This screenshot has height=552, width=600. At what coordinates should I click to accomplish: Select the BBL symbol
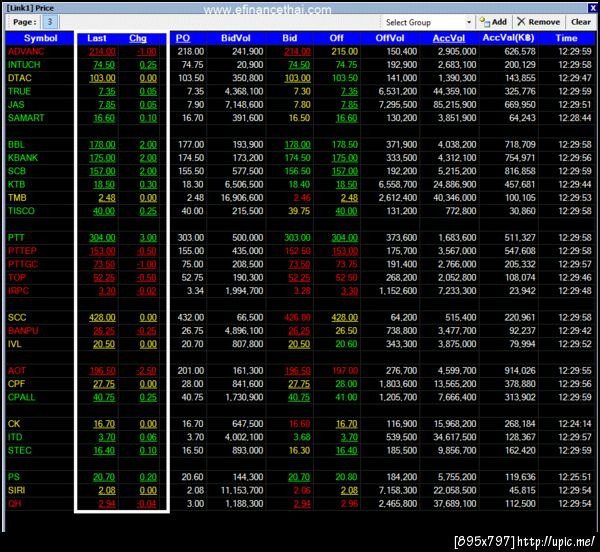point(16,145)
